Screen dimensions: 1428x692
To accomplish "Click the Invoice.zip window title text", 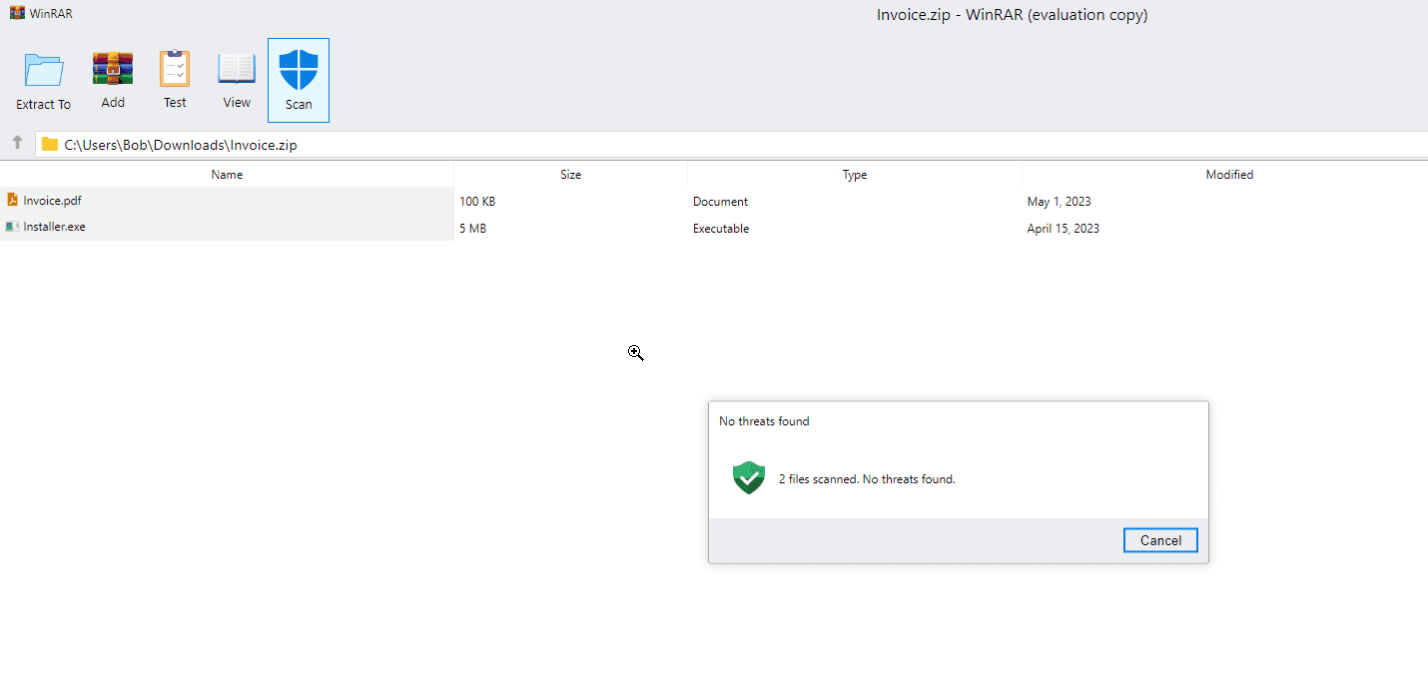I will point(1012,15).
